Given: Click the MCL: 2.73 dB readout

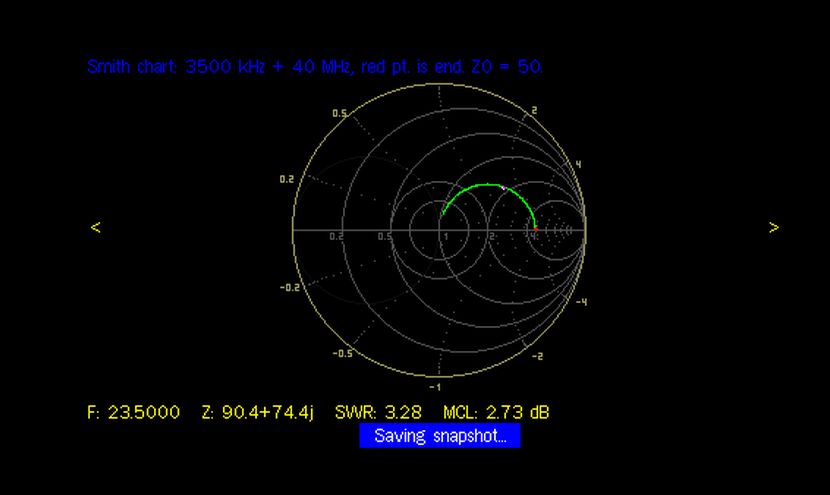Looking at the screenshot, I should tap(496, 412).
